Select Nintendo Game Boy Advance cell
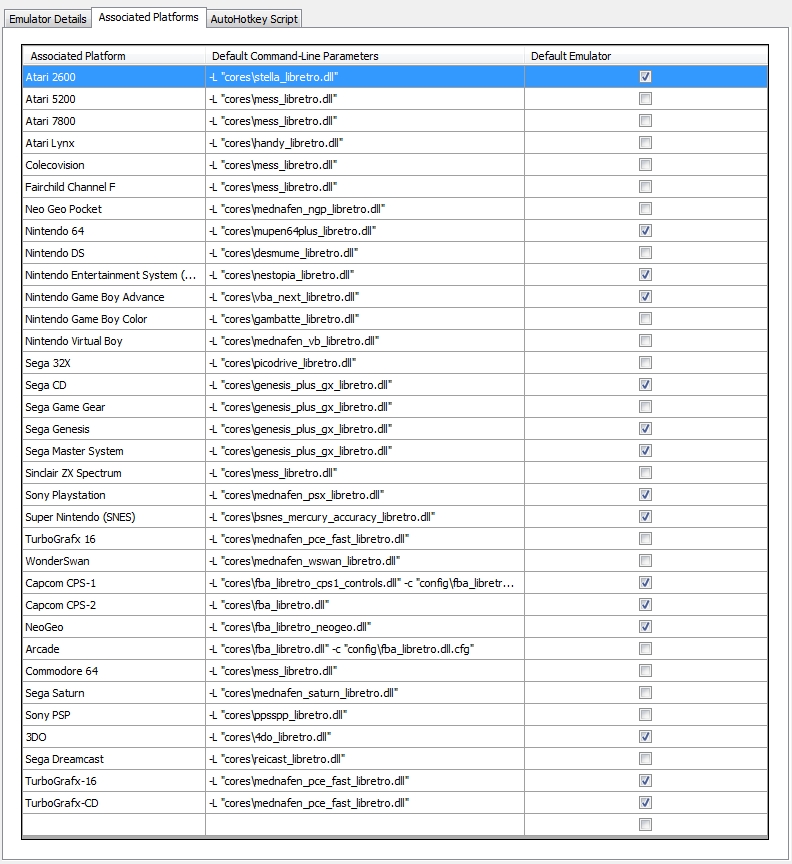 point(114,296)
